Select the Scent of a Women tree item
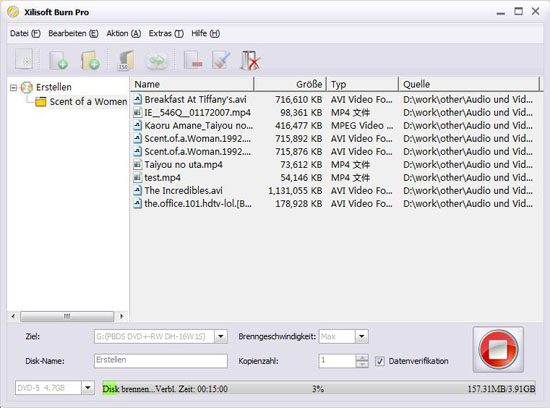The image size is (550, 408). (x=88, y=102)
